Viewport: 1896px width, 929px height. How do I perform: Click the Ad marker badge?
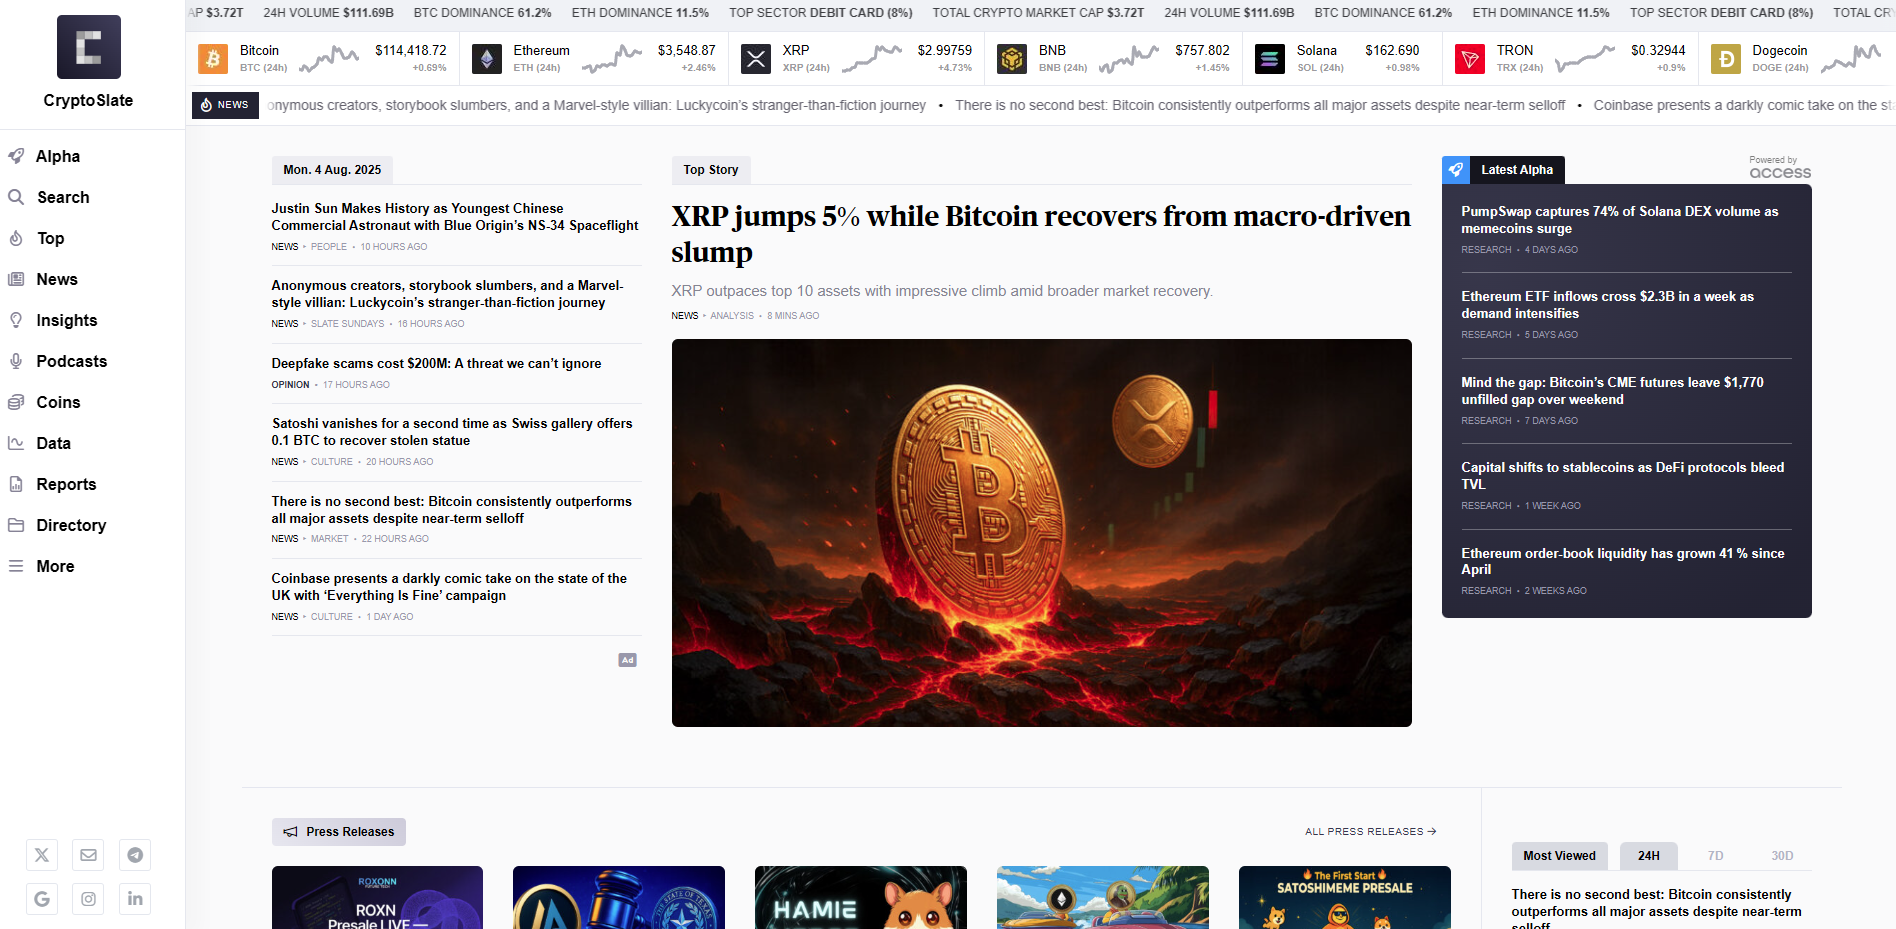coord(628,660)
